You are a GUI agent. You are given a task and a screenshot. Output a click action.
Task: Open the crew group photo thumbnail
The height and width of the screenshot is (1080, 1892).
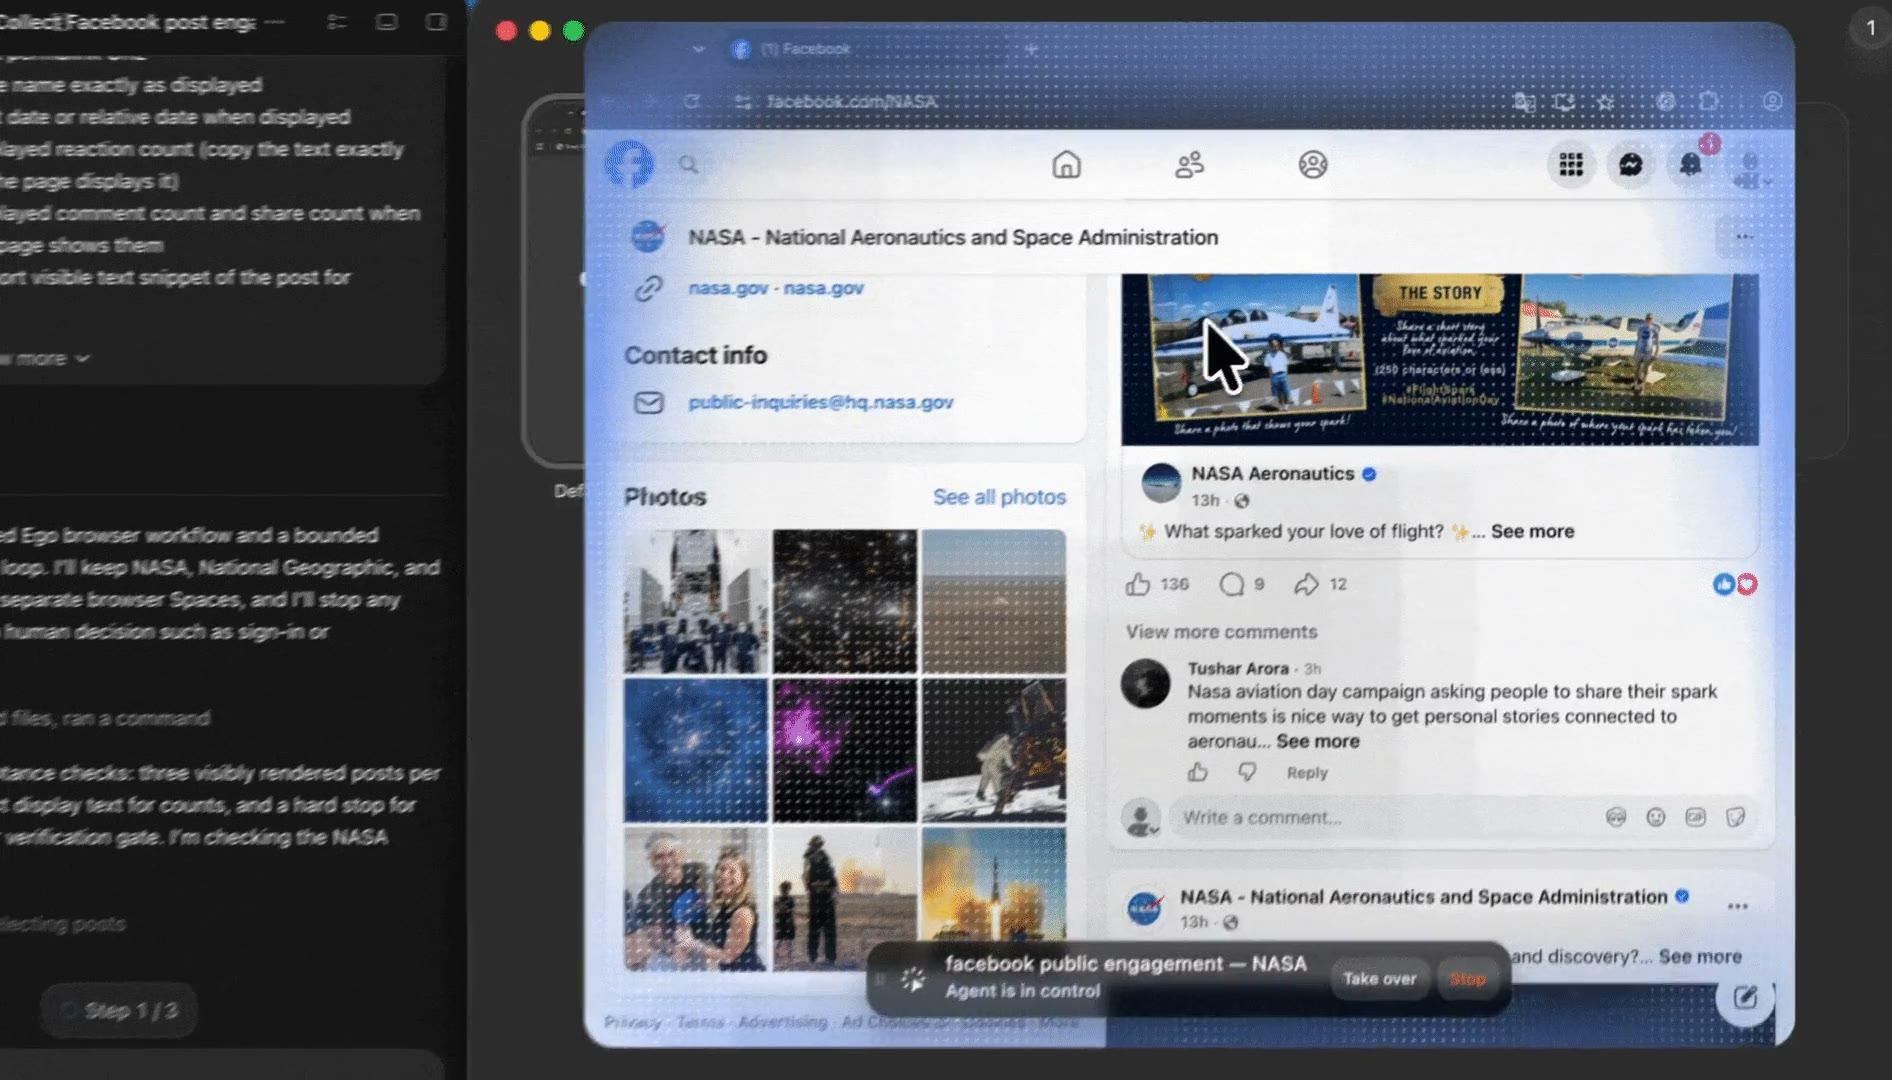coord(696,601)
